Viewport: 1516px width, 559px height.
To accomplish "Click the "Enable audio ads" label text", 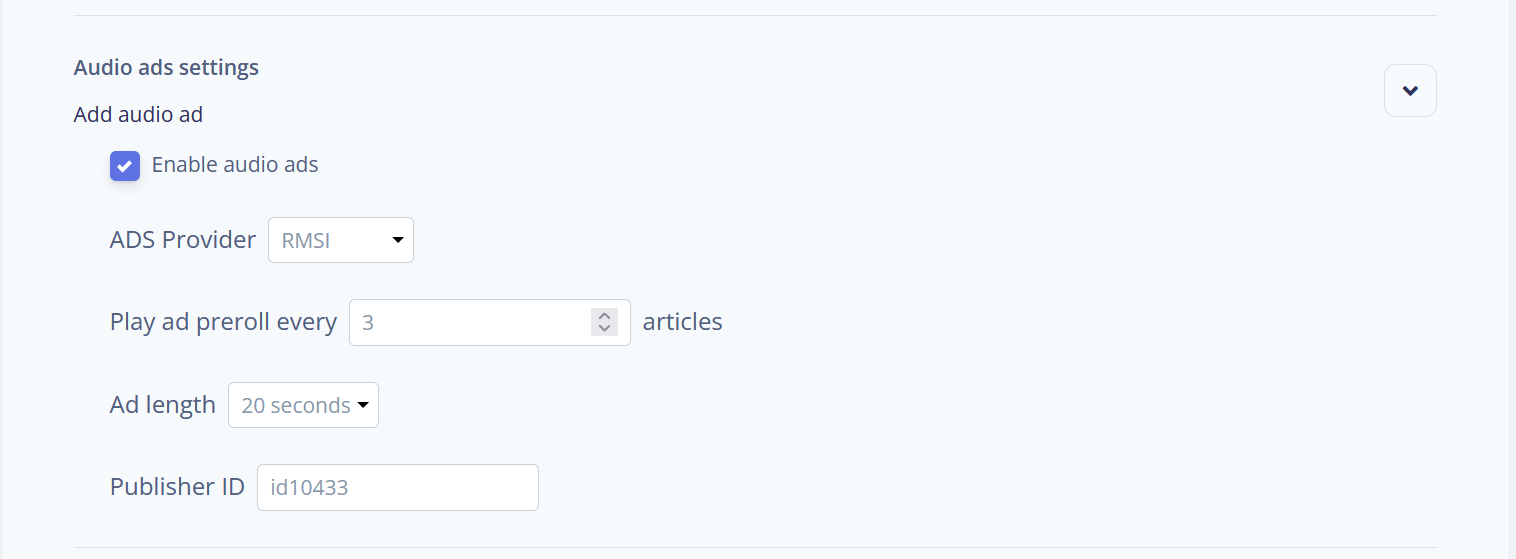I will point(235,165).
